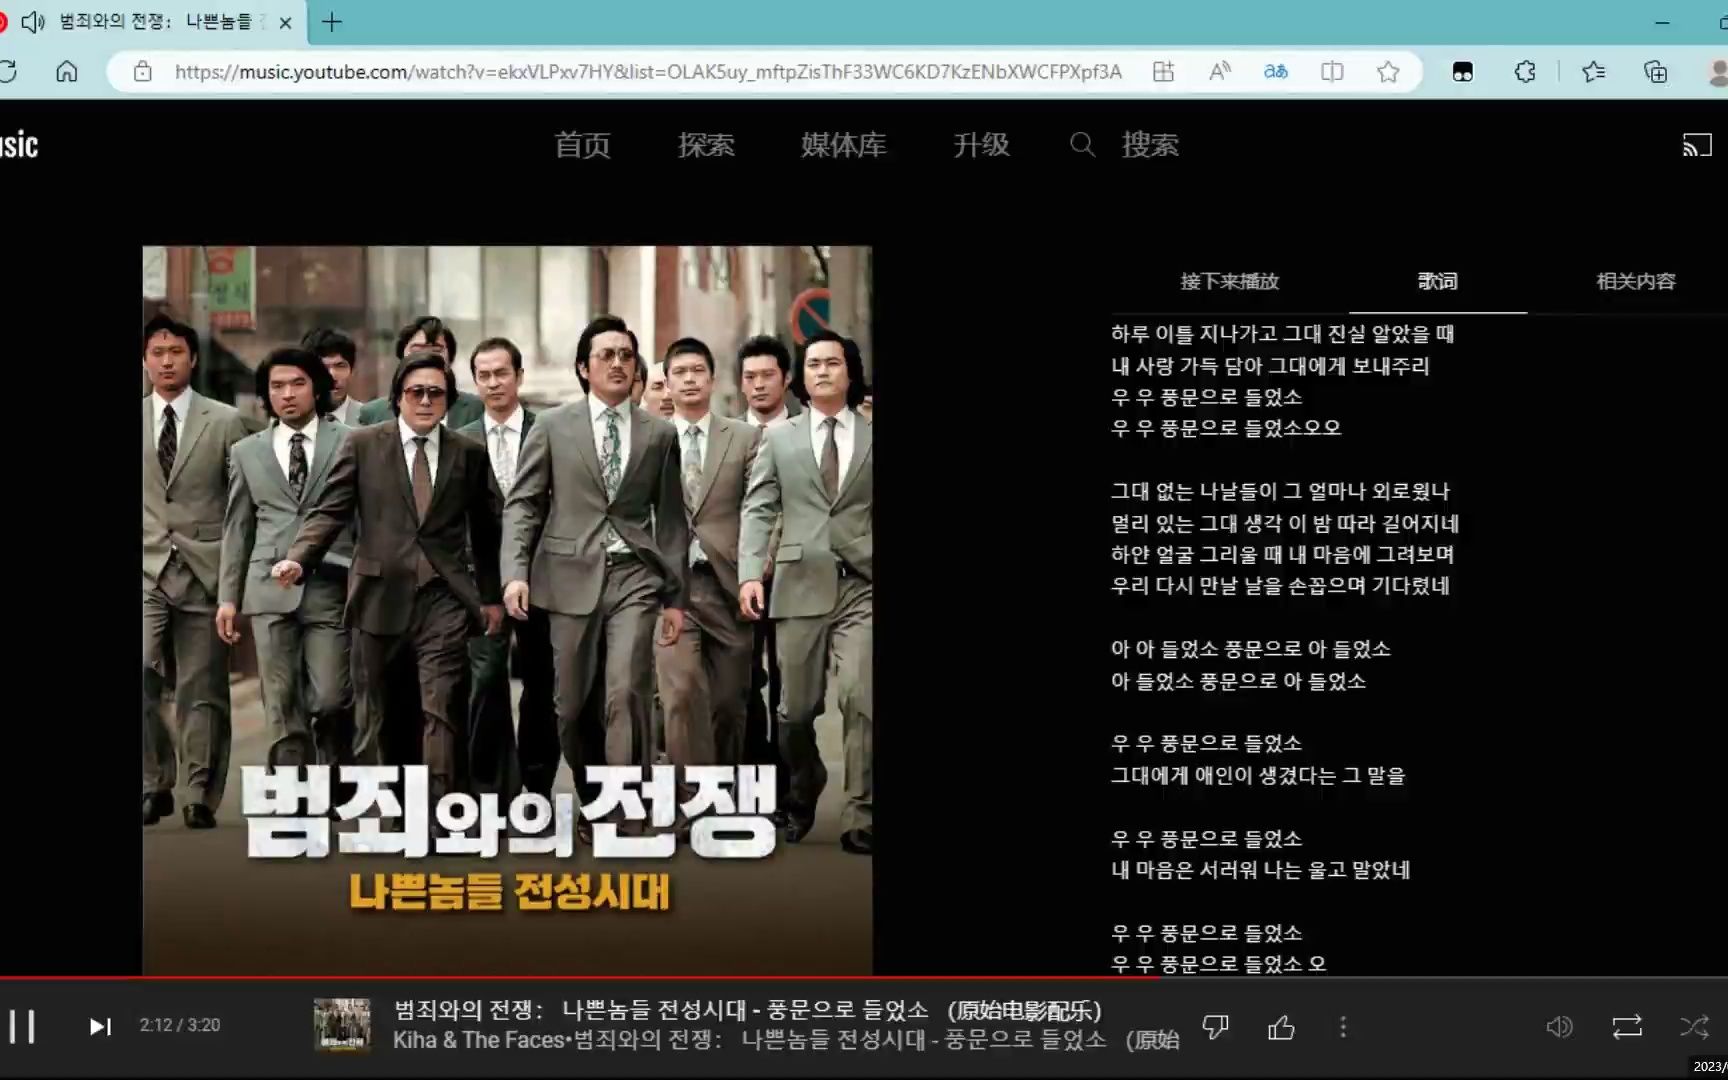Click lyric line 하루 이틀 지나가고 그대 진실 알았을 때
This screenshot has height=1080, width=1728.
coord(1282,334)
